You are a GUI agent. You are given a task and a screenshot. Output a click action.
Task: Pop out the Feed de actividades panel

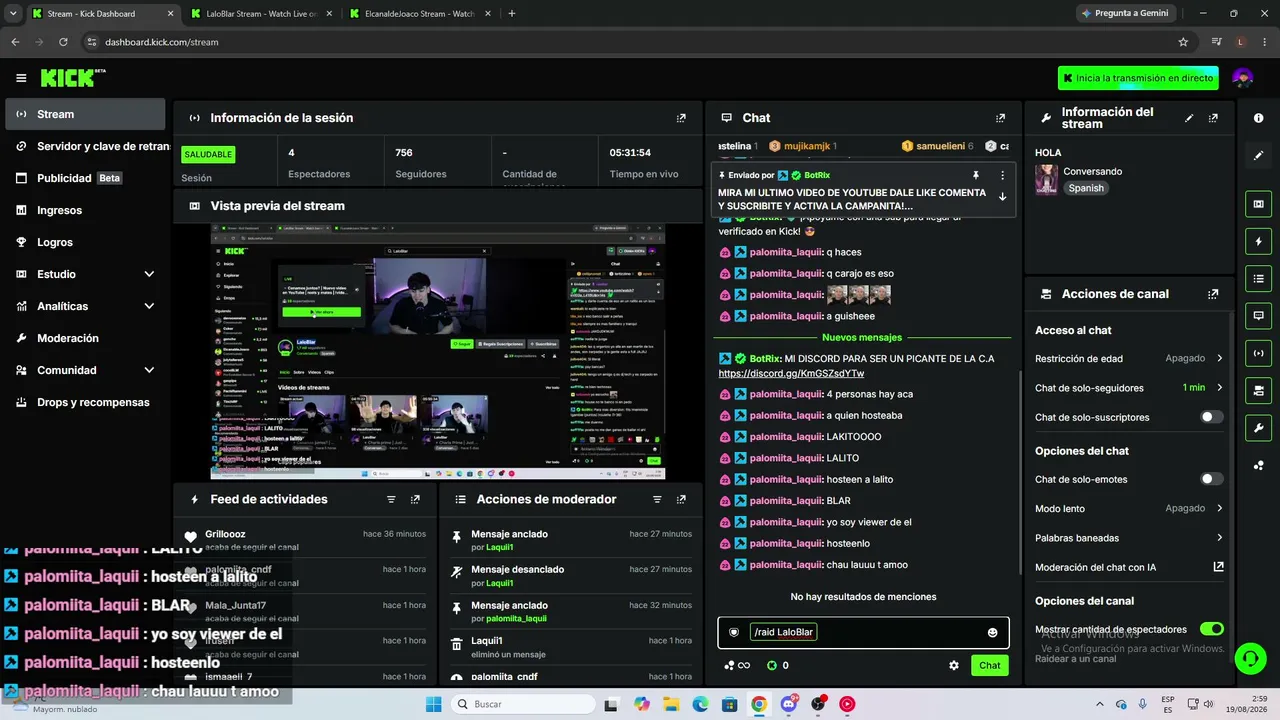pos(415,499)
